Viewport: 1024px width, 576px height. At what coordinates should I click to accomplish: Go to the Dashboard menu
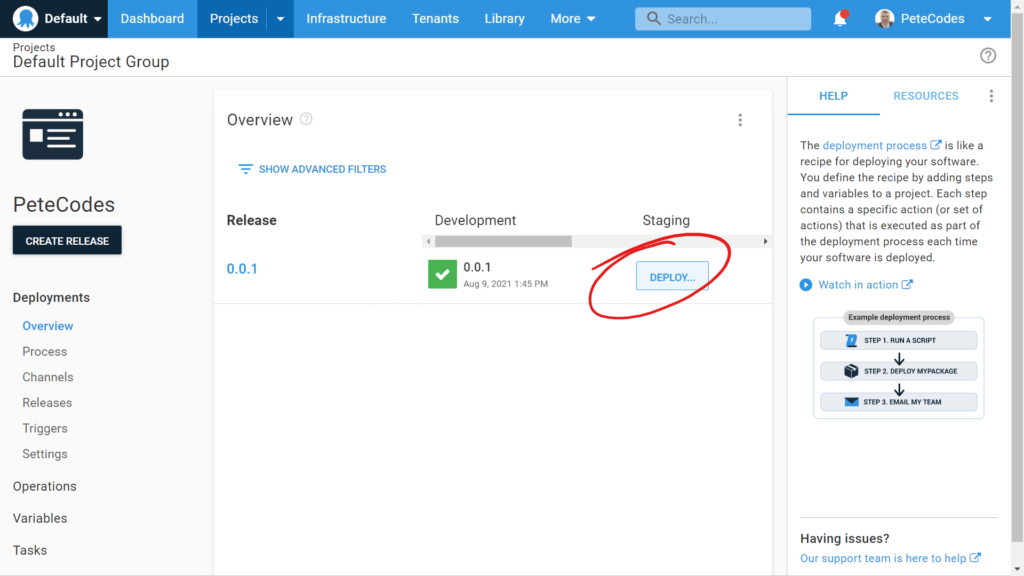tap(152, 19)
